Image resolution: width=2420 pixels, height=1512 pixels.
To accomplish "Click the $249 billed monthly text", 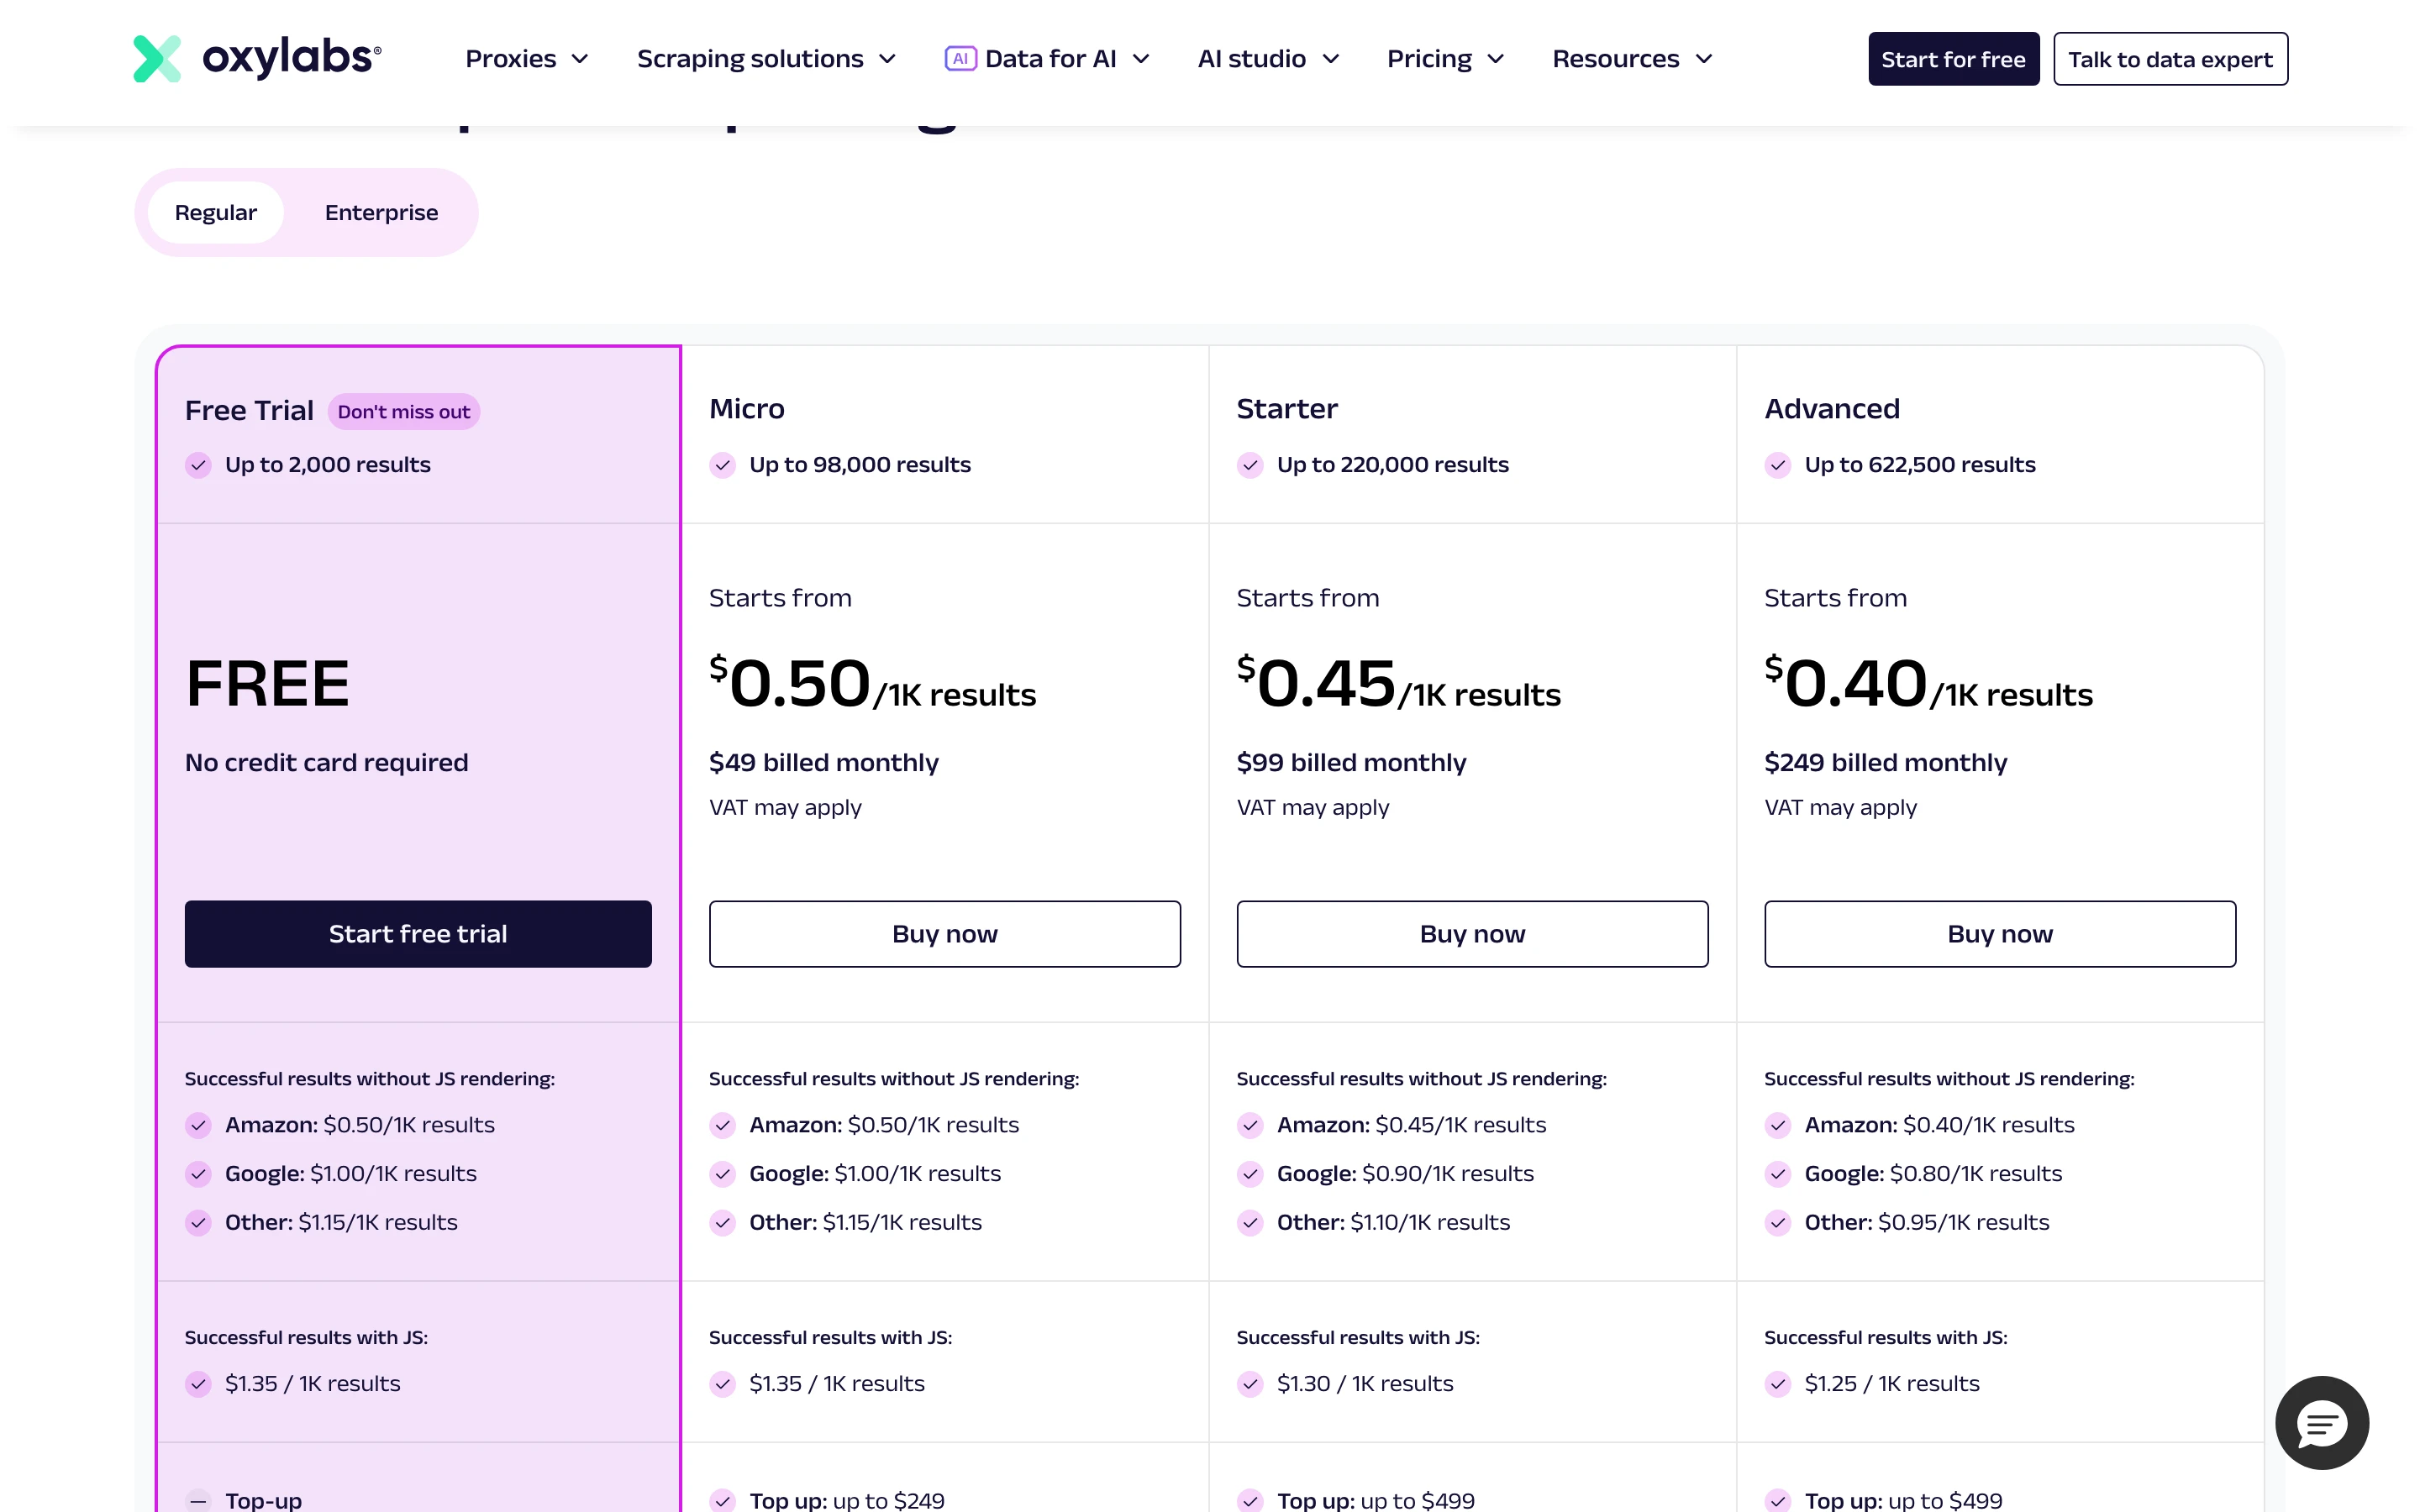I will click(1885, 763).
